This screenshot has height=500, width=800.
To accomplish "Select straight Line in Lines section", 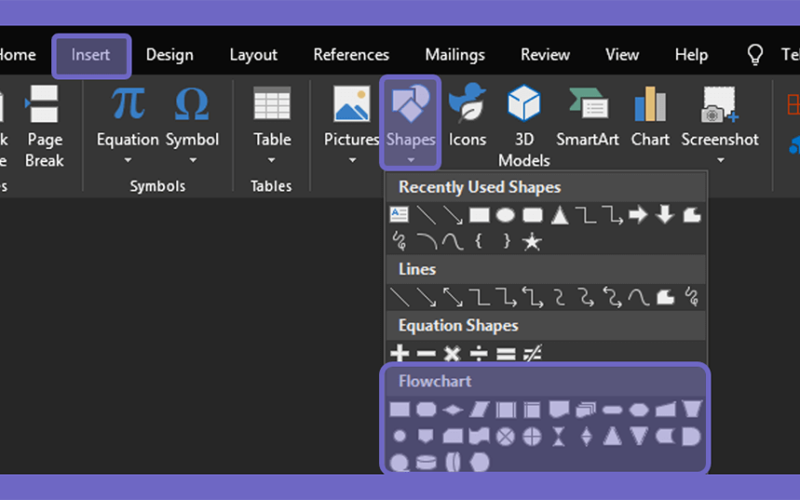I will pos(399,297).
